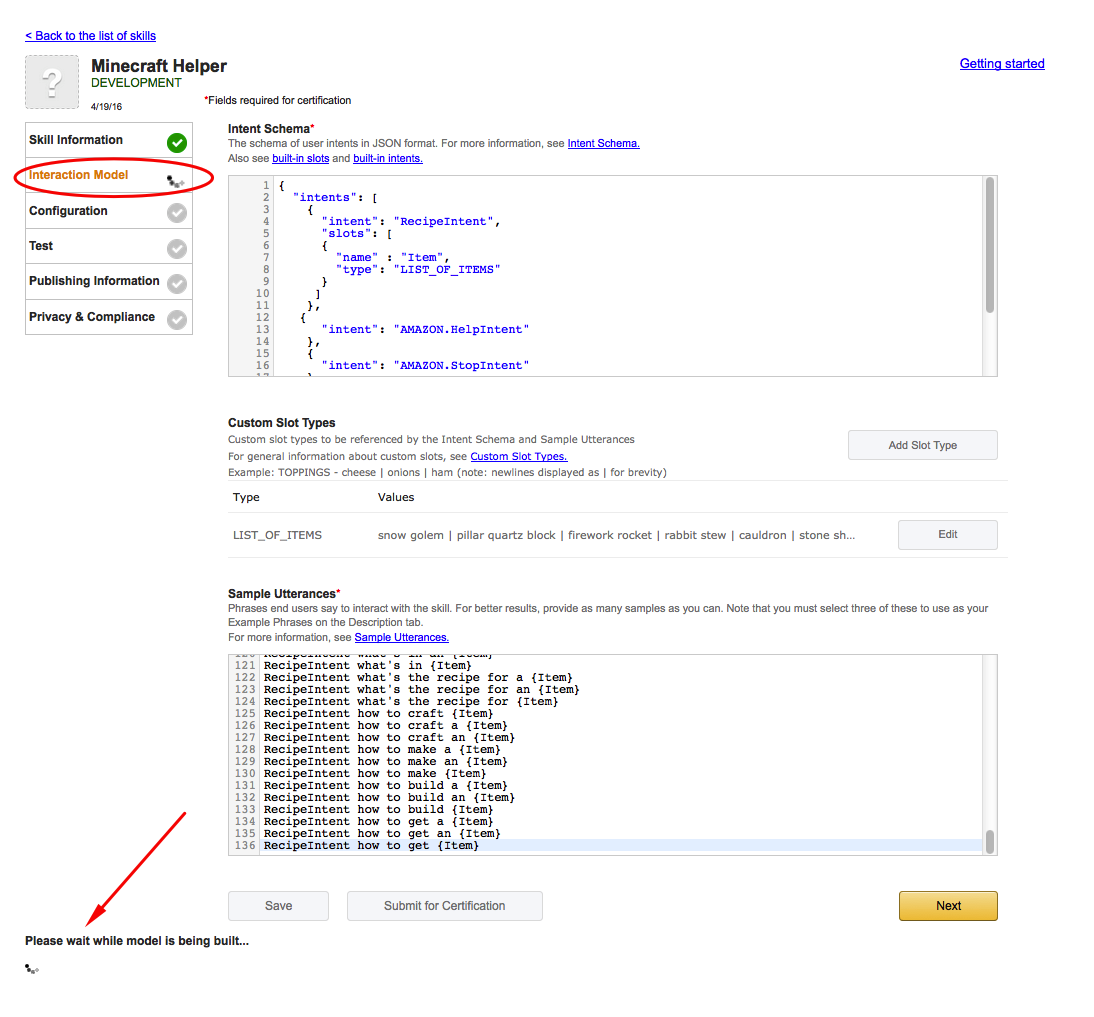Click utterance line 133 how to build {Item}
The image size is (1094, 1017).
[378, 810]
